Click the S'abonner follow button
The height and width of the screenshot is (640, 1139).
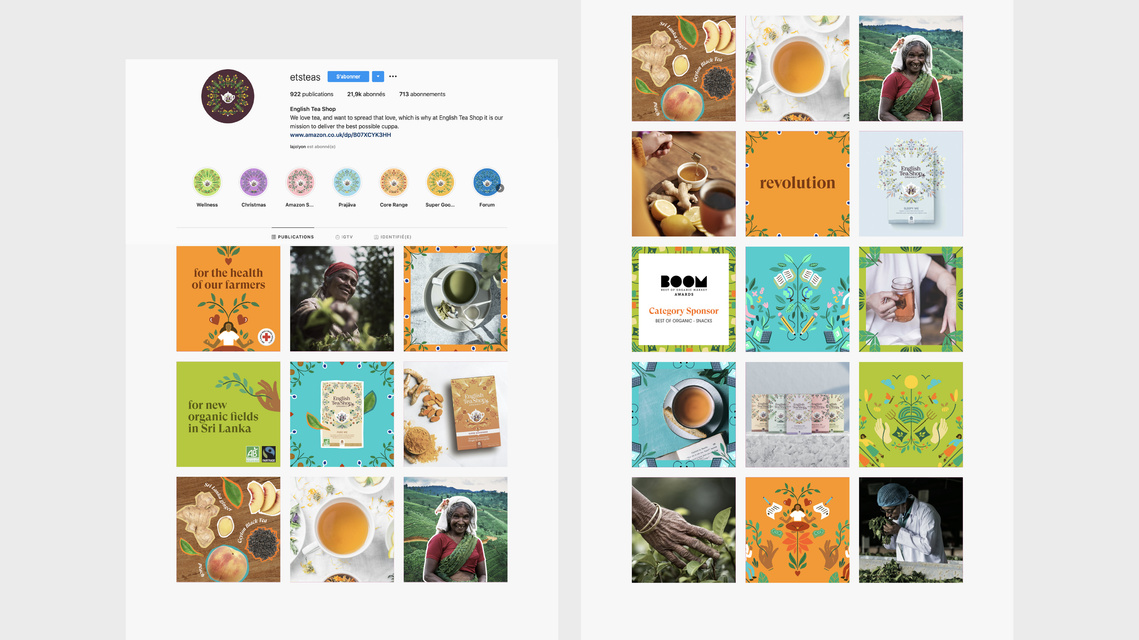click(348, 76)
